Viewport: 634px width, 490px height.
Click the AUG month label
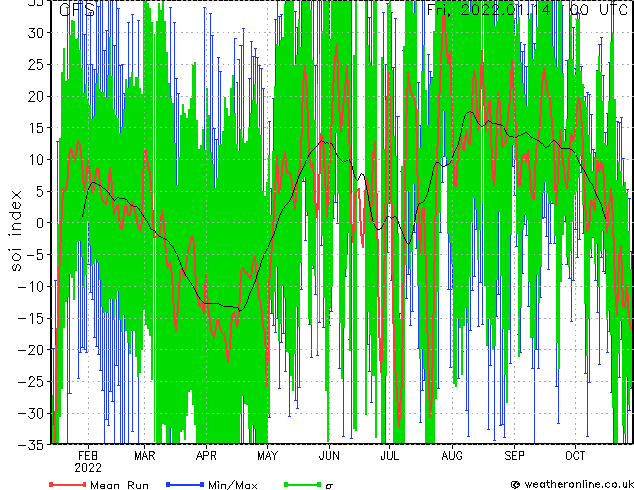tap(452, 456)
